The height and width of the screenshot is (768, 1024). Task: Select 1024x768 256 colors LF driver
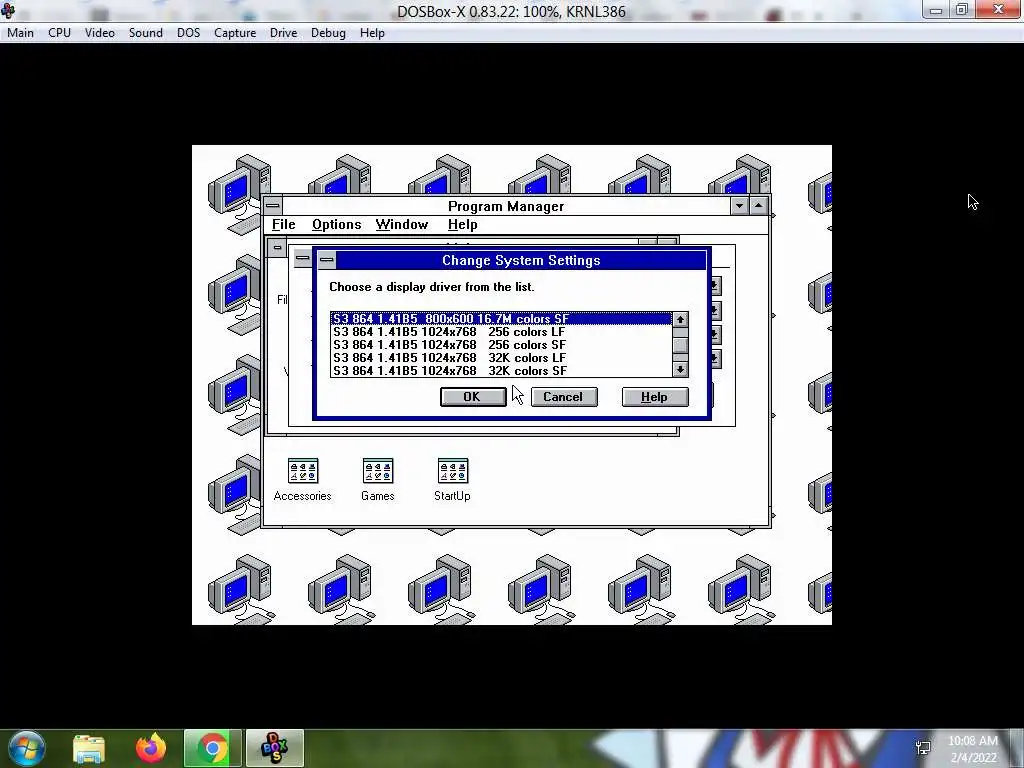pos(501,332)
